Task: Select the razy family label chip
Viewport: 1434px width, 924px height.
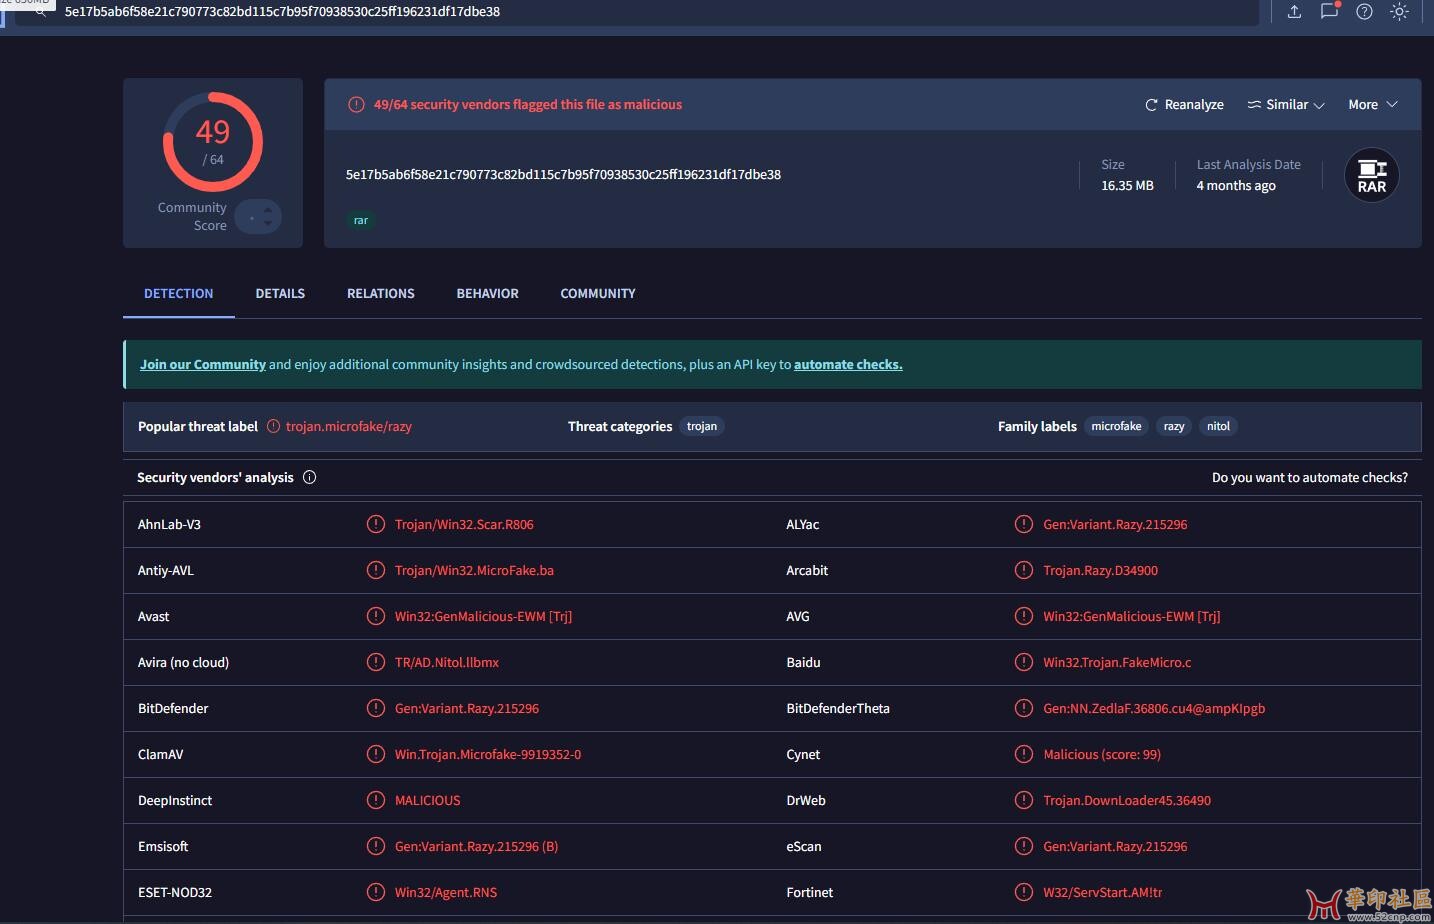Action: 1174,426
